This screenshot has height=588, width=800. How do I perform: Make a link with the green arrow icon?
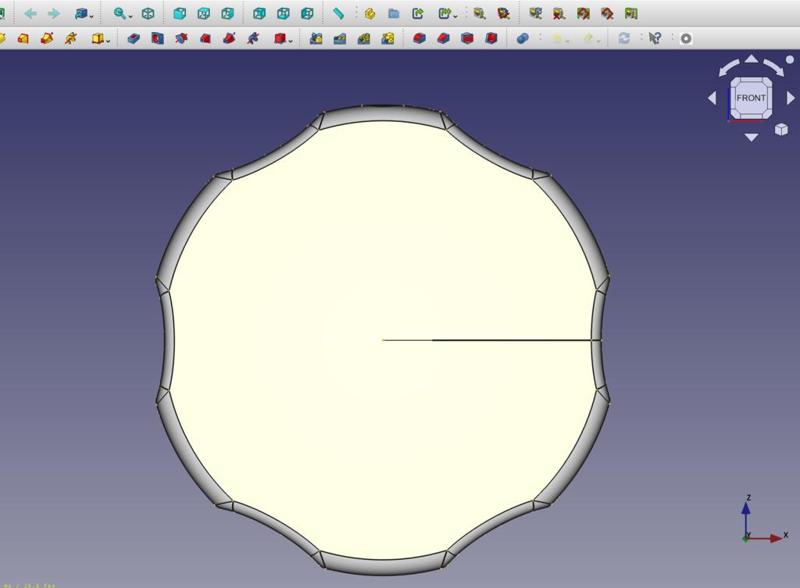pos(418,13)
